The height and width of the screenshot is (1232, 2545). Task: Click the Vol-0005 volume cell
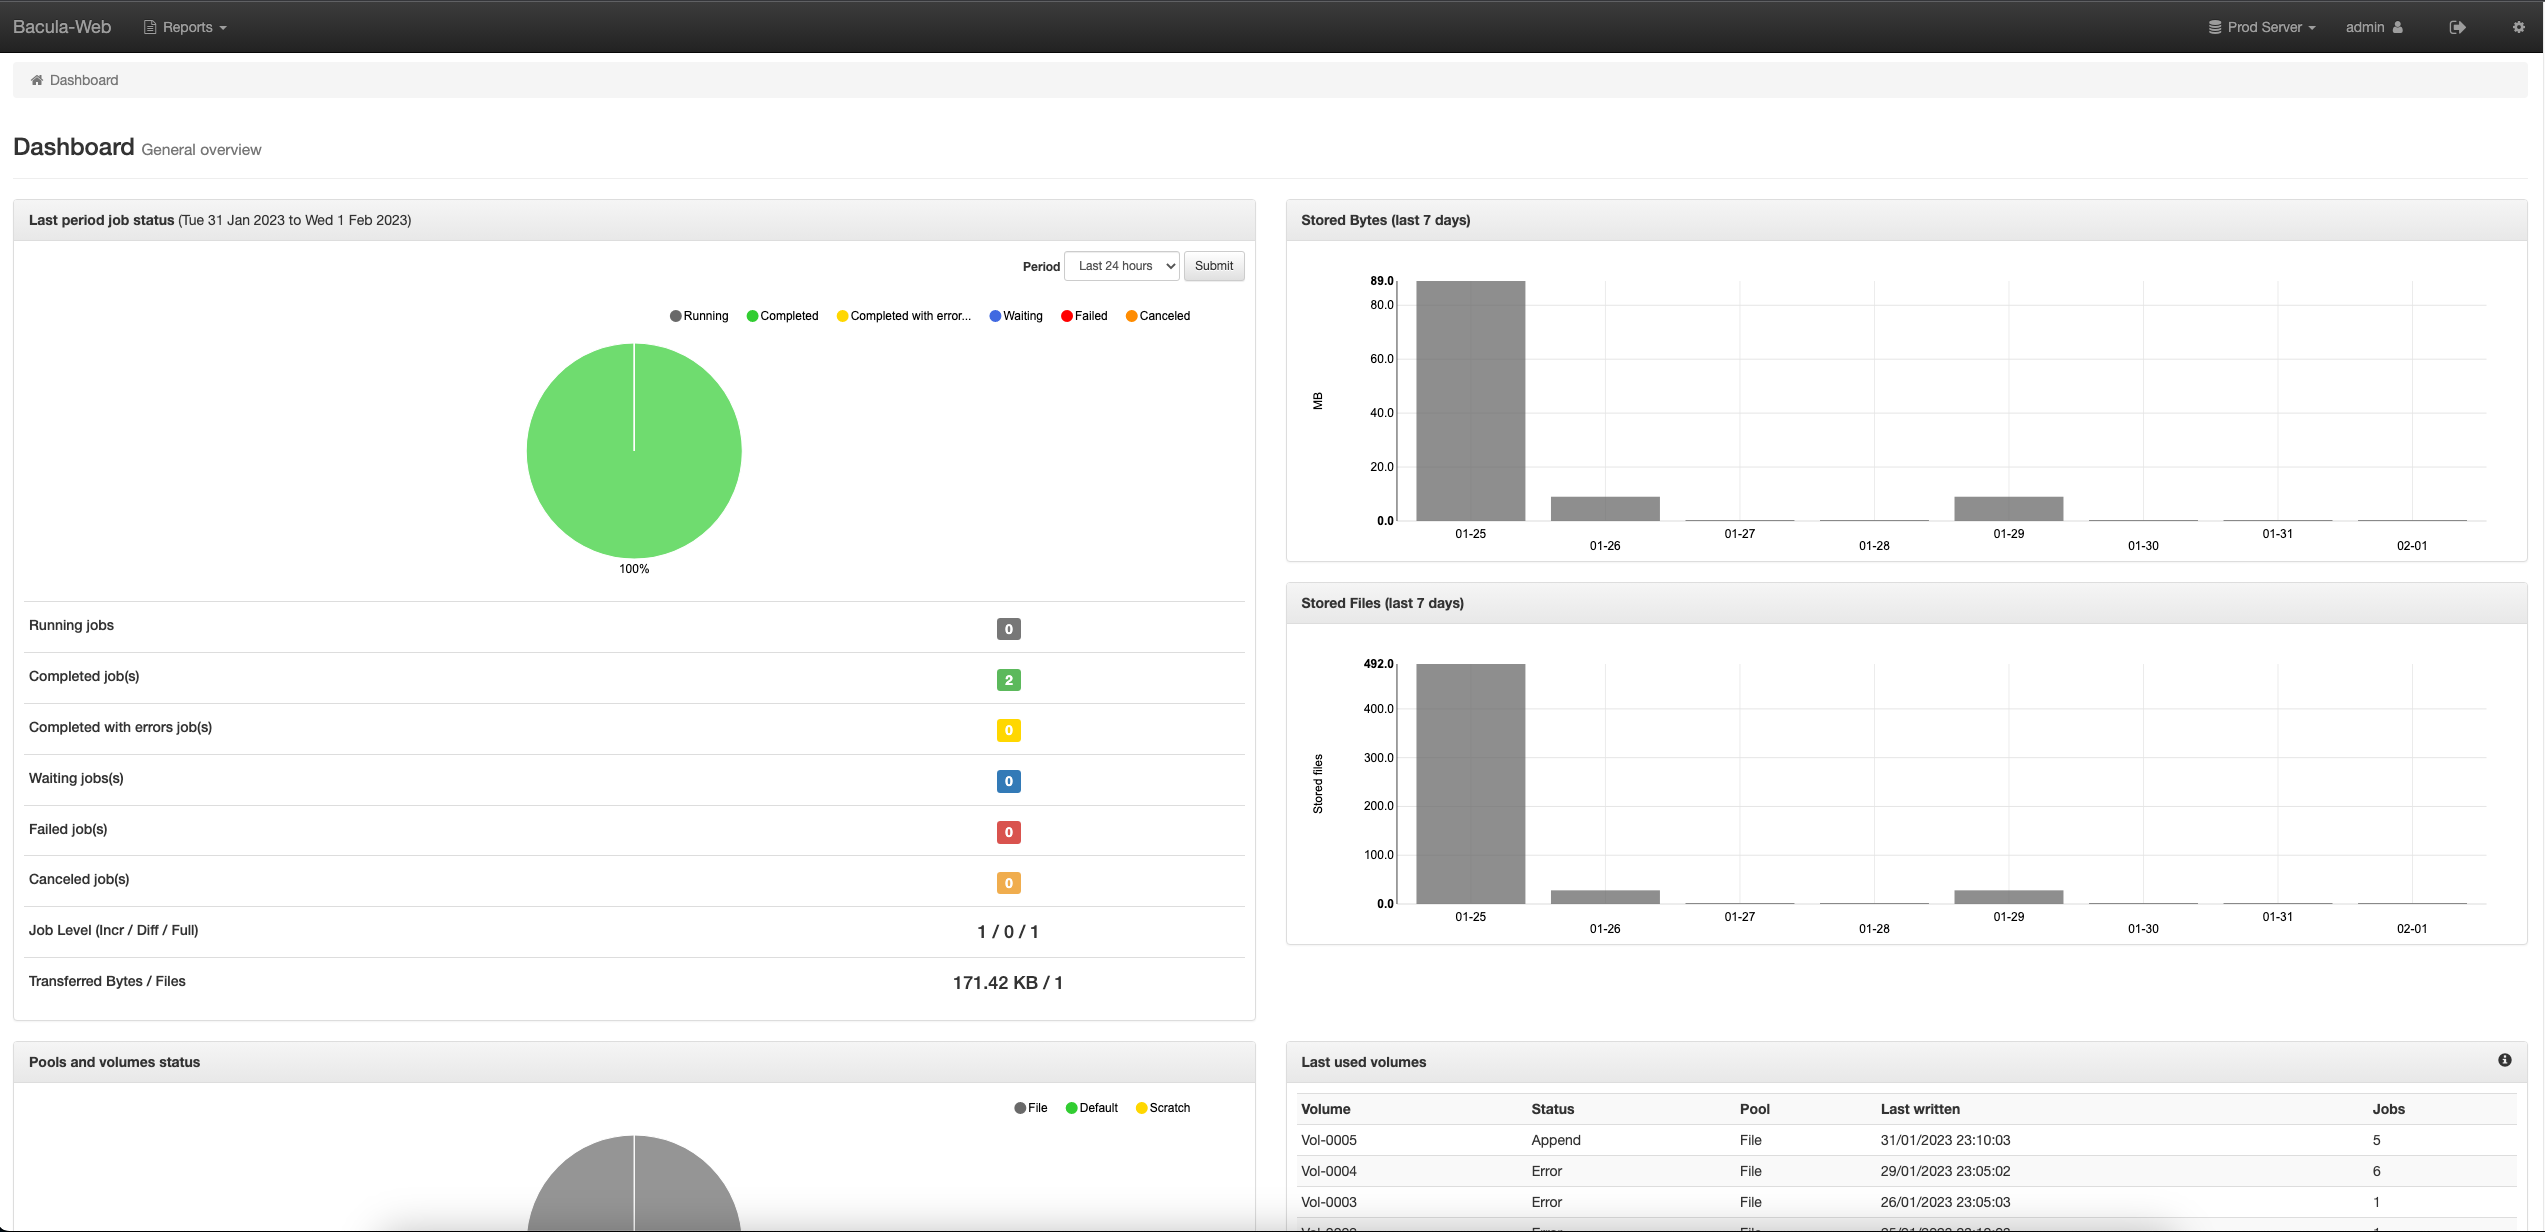1329,1140
